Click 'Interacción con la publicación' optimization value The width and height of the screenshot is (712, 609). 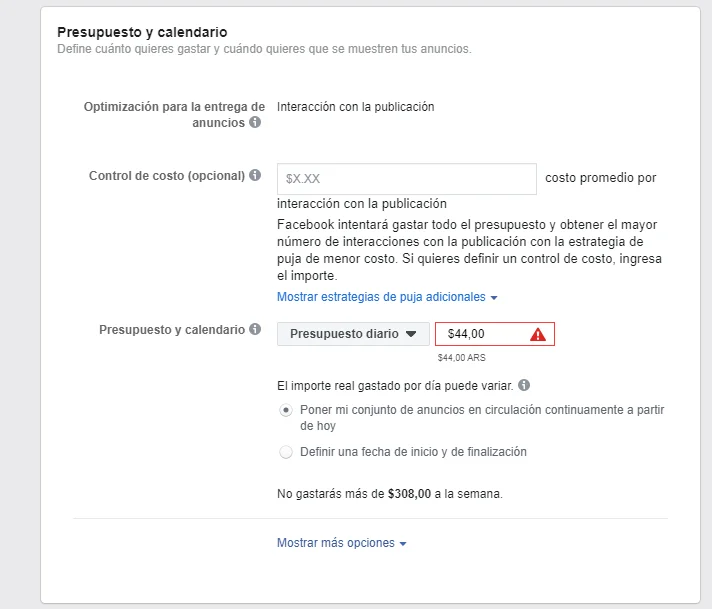pos(355,107)
